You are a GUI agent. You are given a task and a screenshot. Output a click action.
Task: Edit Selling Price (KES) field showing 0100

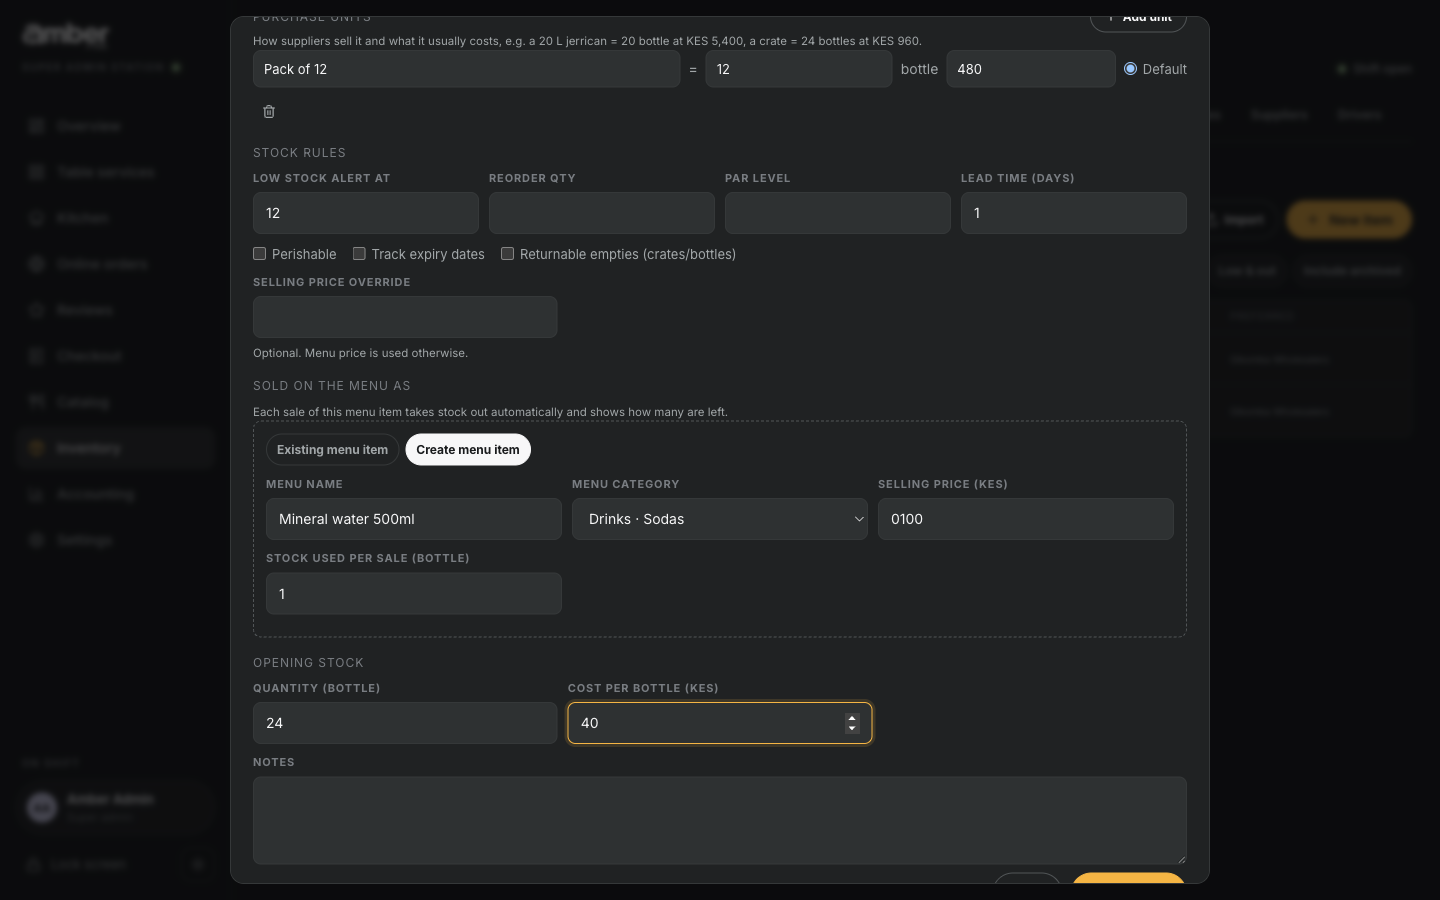[x=1026, y=519]
